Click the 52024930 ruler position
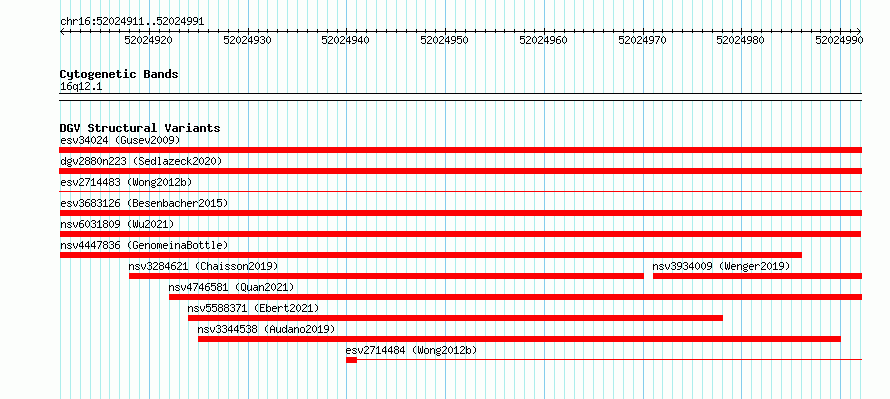 (247, 40)
